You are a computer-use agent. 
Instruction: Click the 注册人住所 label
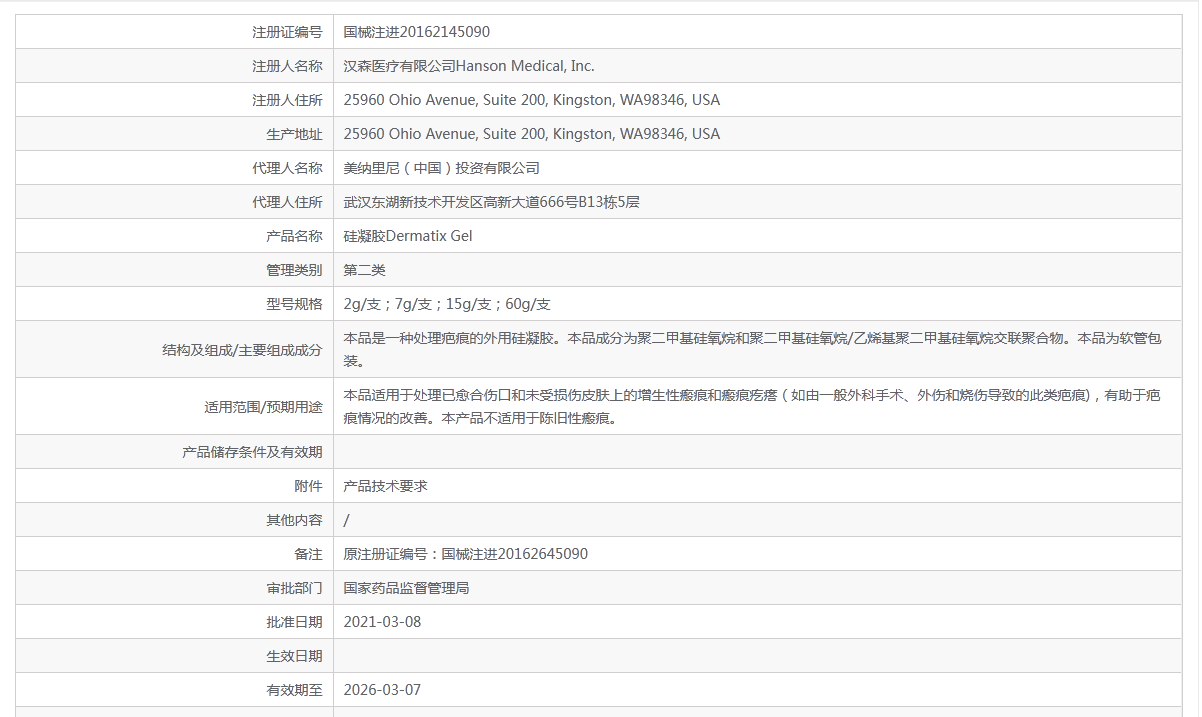[287, 100]
